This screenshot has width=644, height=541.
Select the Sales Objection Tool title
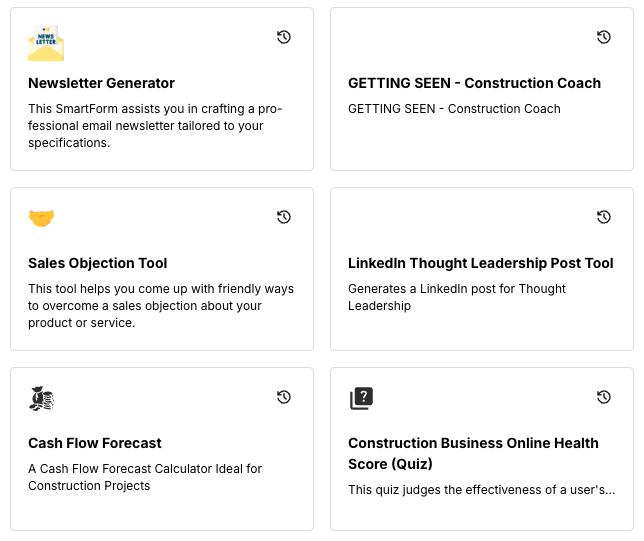pyautogui.click(x=97, y=263)
